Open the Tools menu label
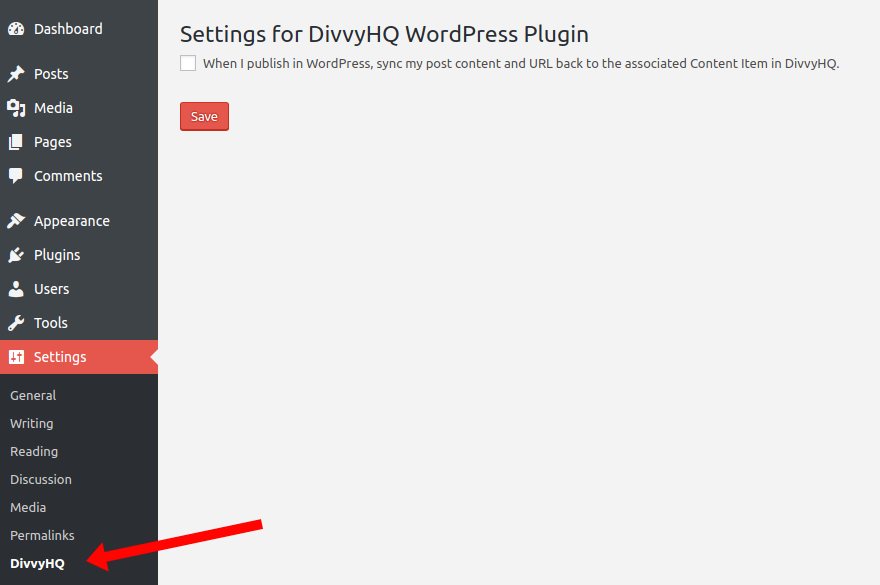 [51, 323]
